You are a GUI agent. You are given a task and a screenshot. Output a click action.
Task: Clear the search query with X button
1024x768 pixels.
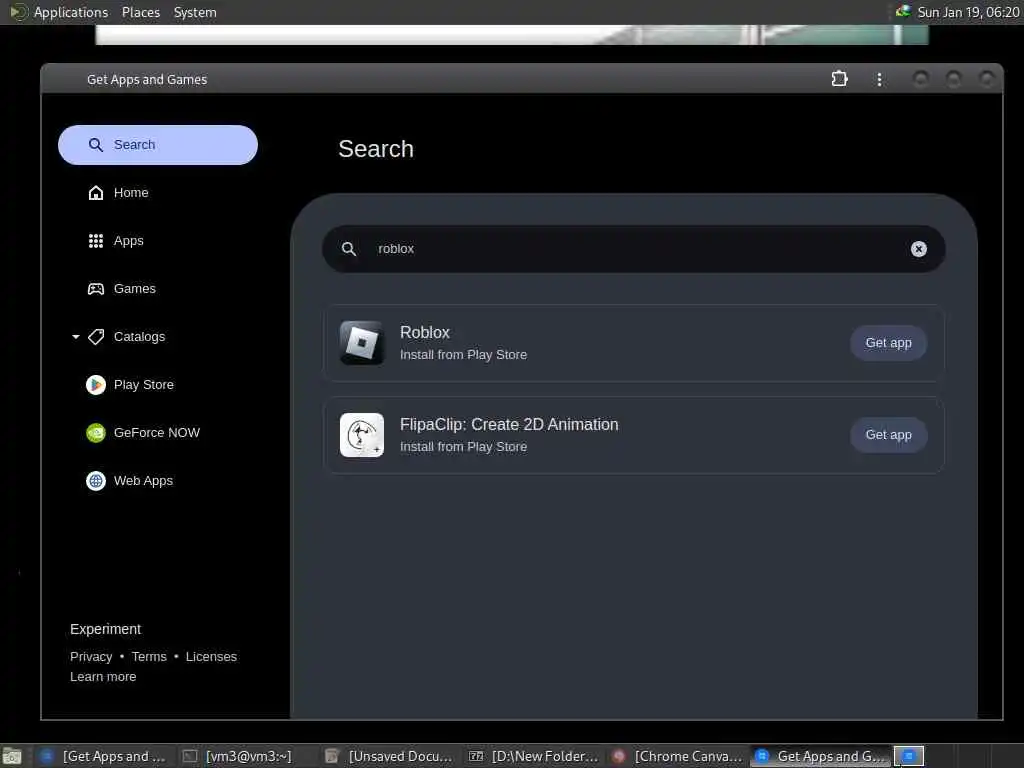(x=918, y=249)
